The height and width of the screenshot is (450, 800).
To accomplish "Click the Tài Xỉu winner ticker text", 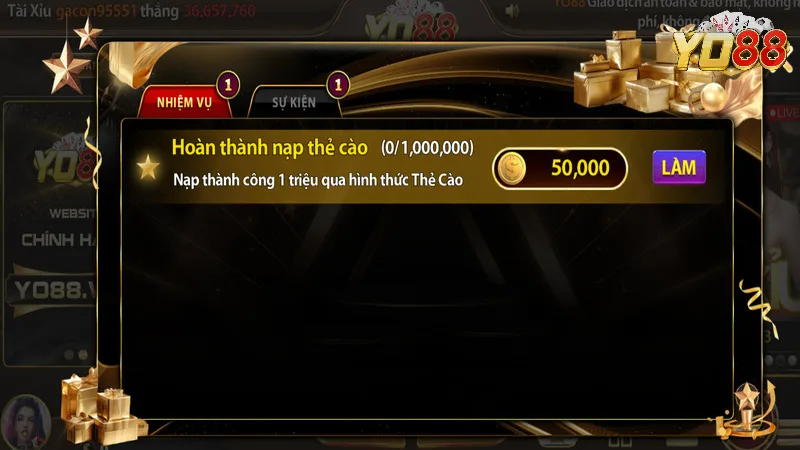I will pyautogui.click(x=131, y=11).
